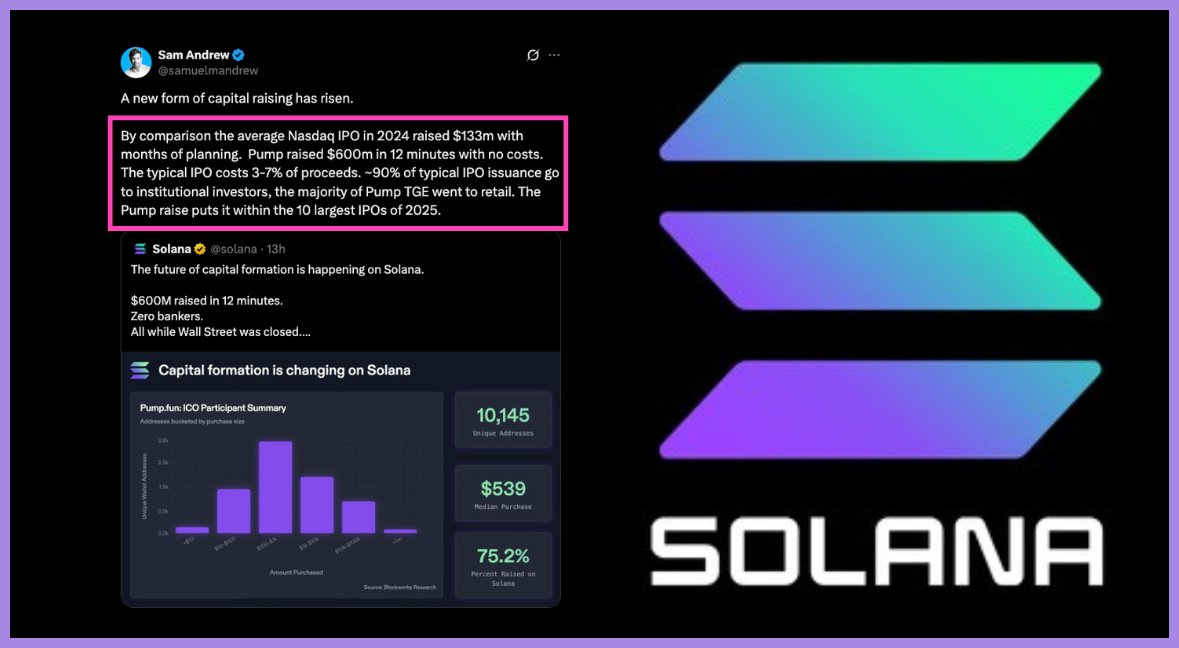Open the @solana handle
1179x648 pixels.
[233, 249]
